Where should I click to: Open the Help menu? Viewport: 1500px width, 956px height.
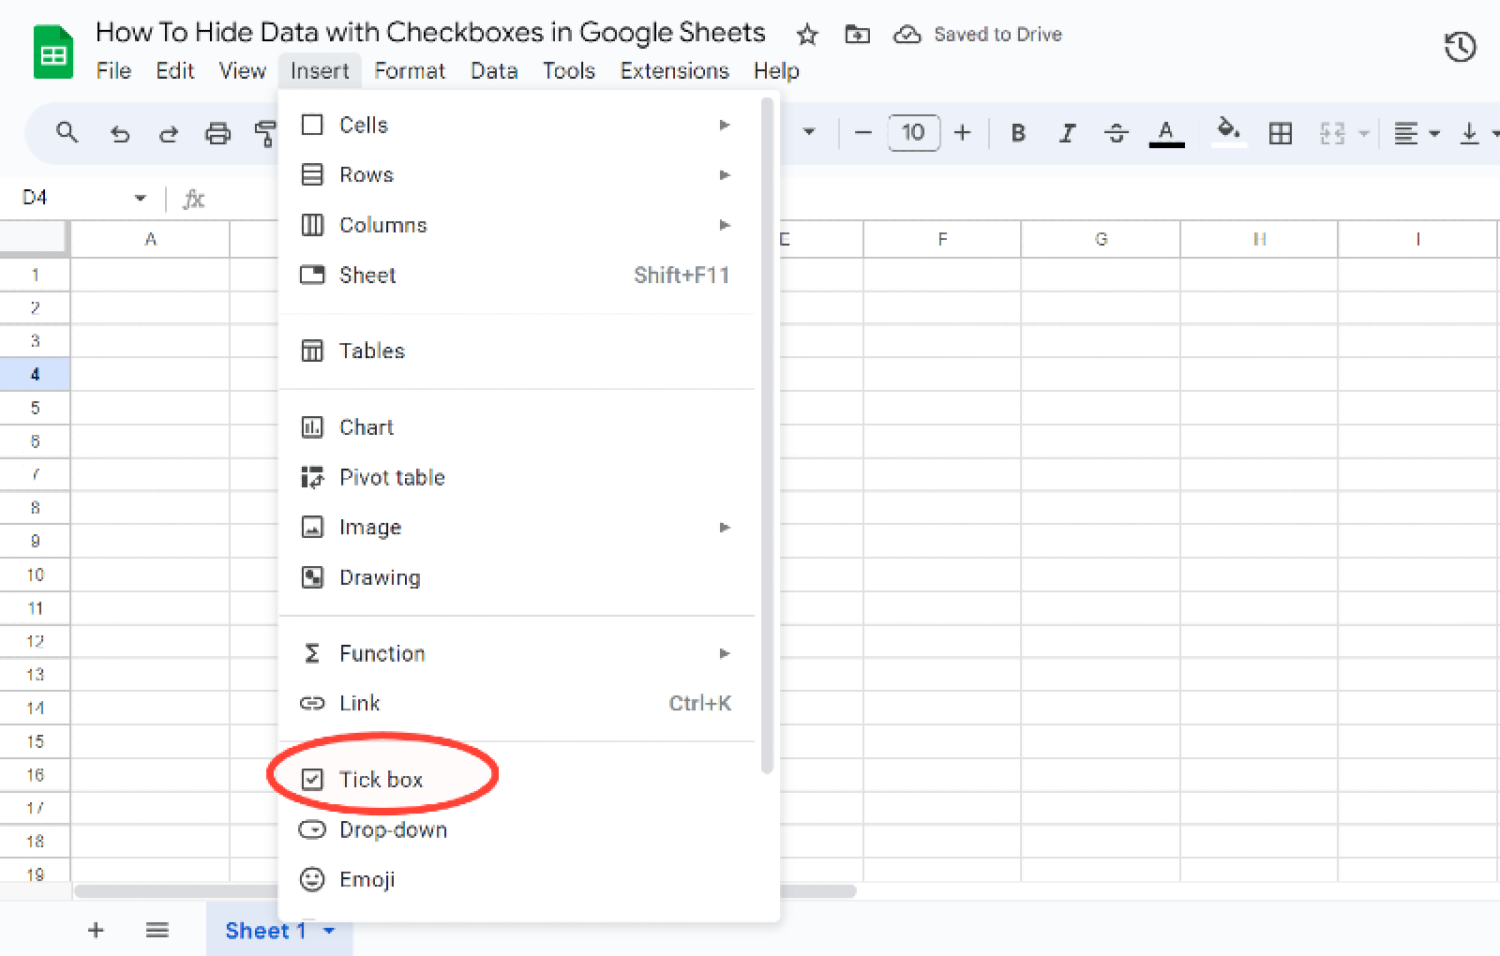776,71
